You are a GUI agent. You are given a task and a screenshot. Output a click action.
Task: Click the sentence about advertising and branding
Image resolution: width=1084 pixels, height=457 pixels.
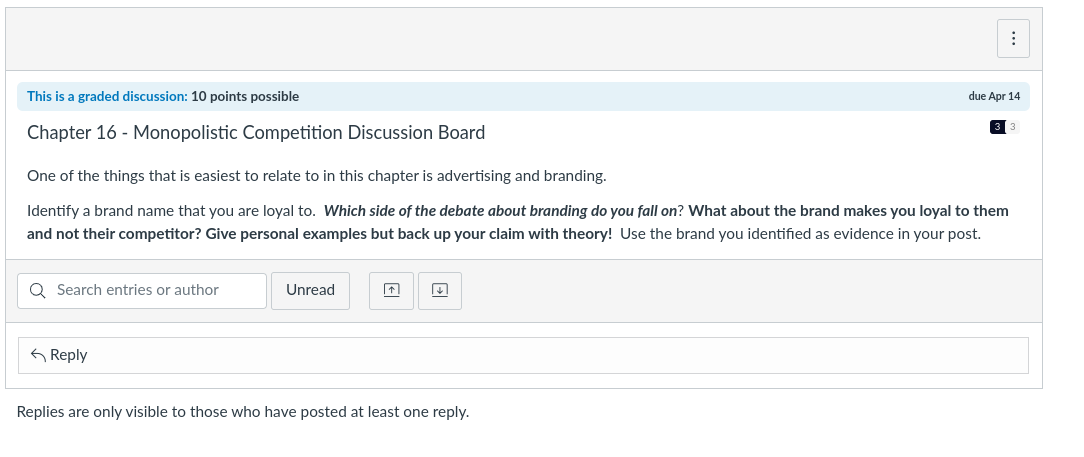pyautogui.click(x=317, y=176)
